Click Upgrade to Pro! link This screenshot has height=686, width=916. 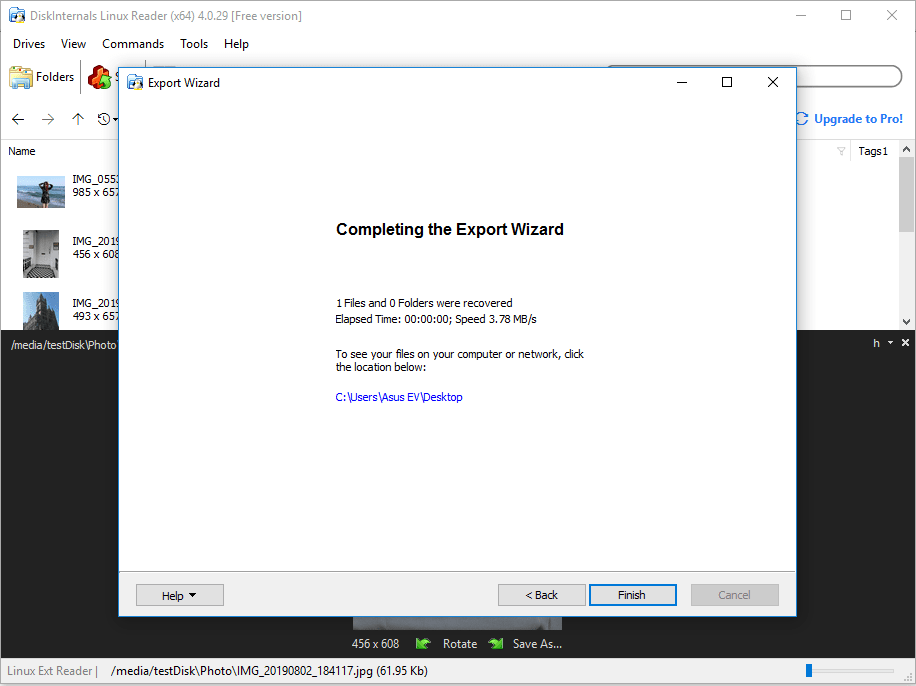858,119
